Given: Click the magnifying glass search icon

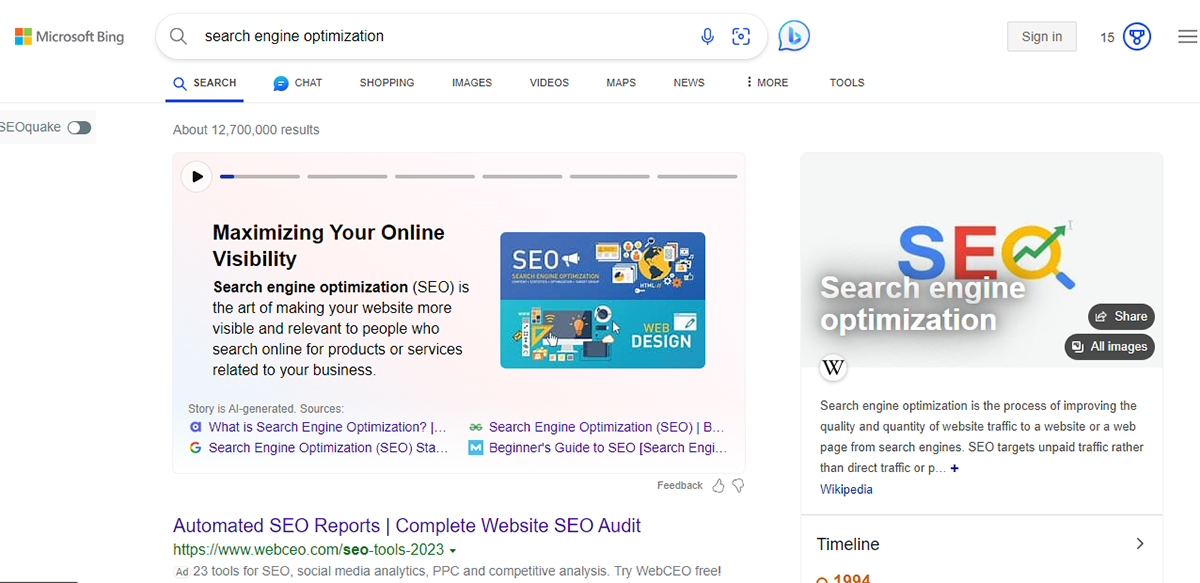Looking at the screenshot, I should [179, 37].
